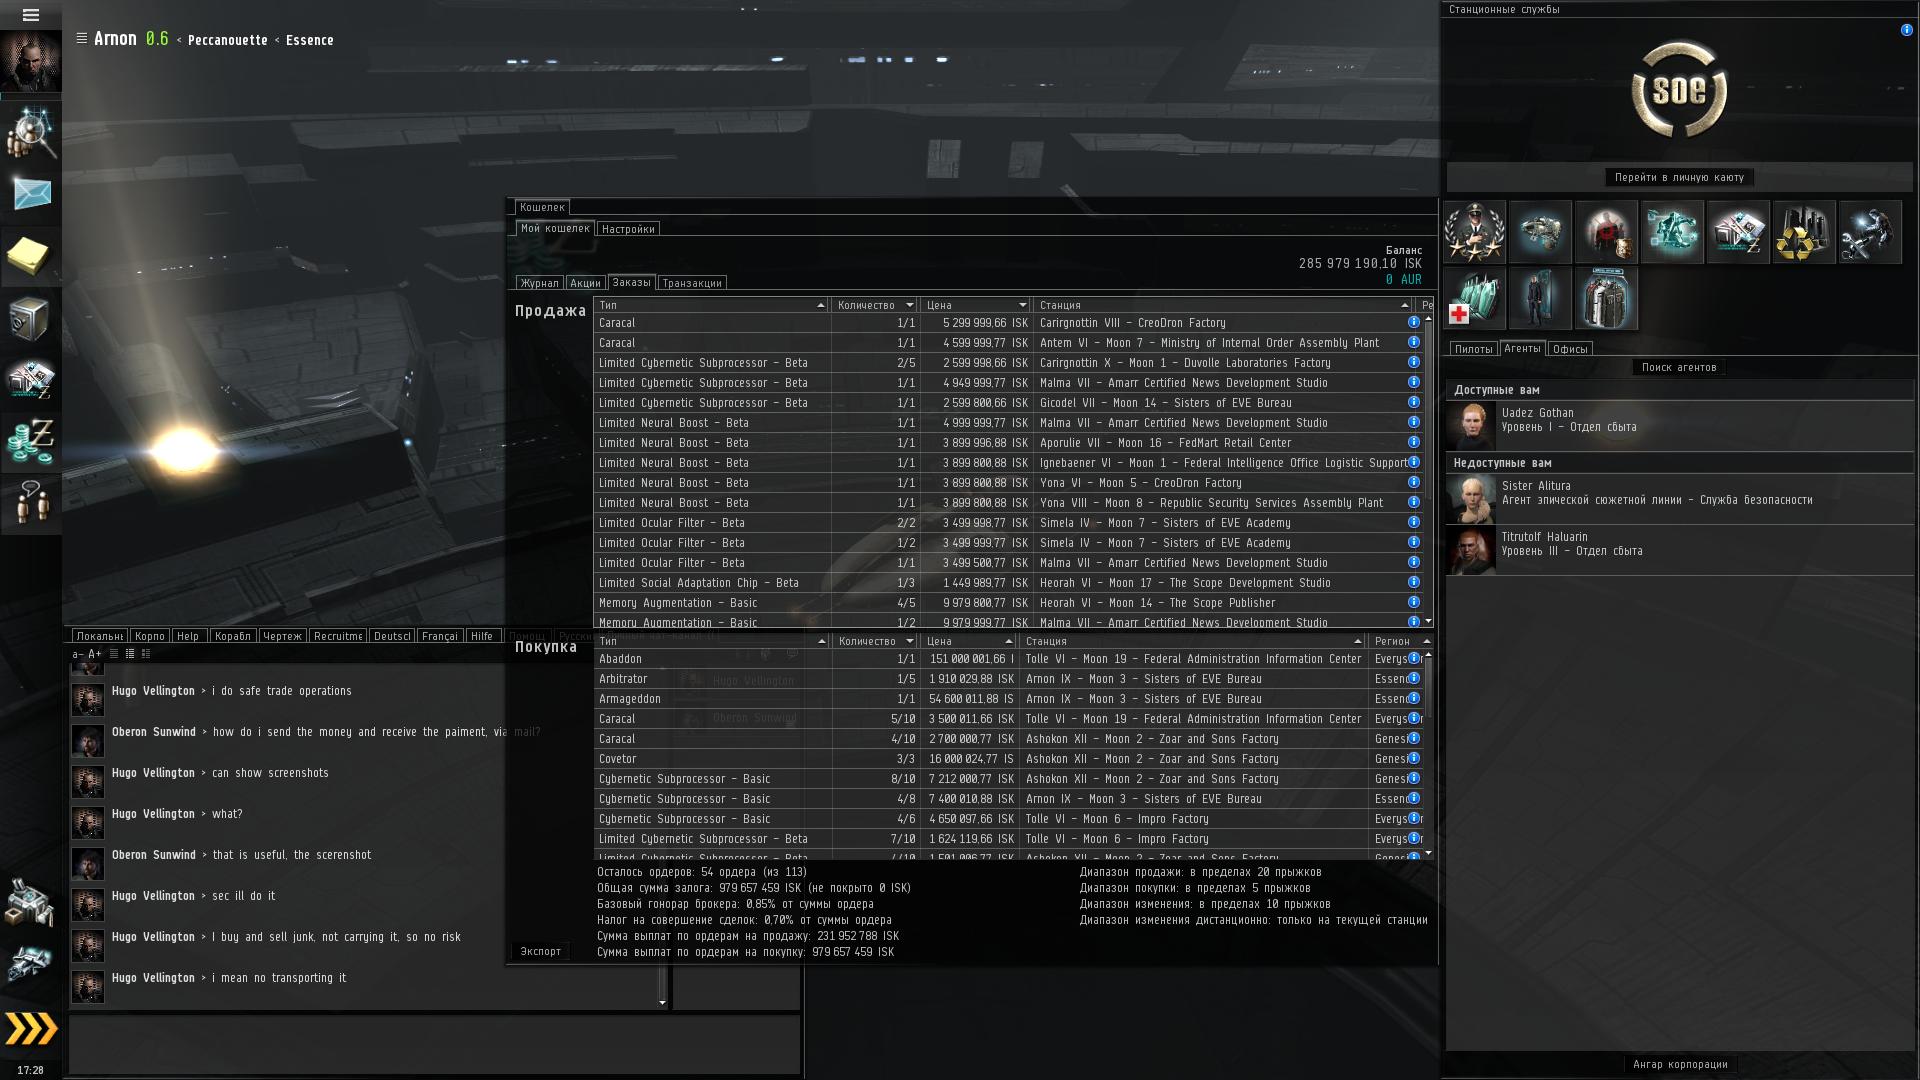
Task: Toggle small portrait chat display mode
Action: [130, 654]
